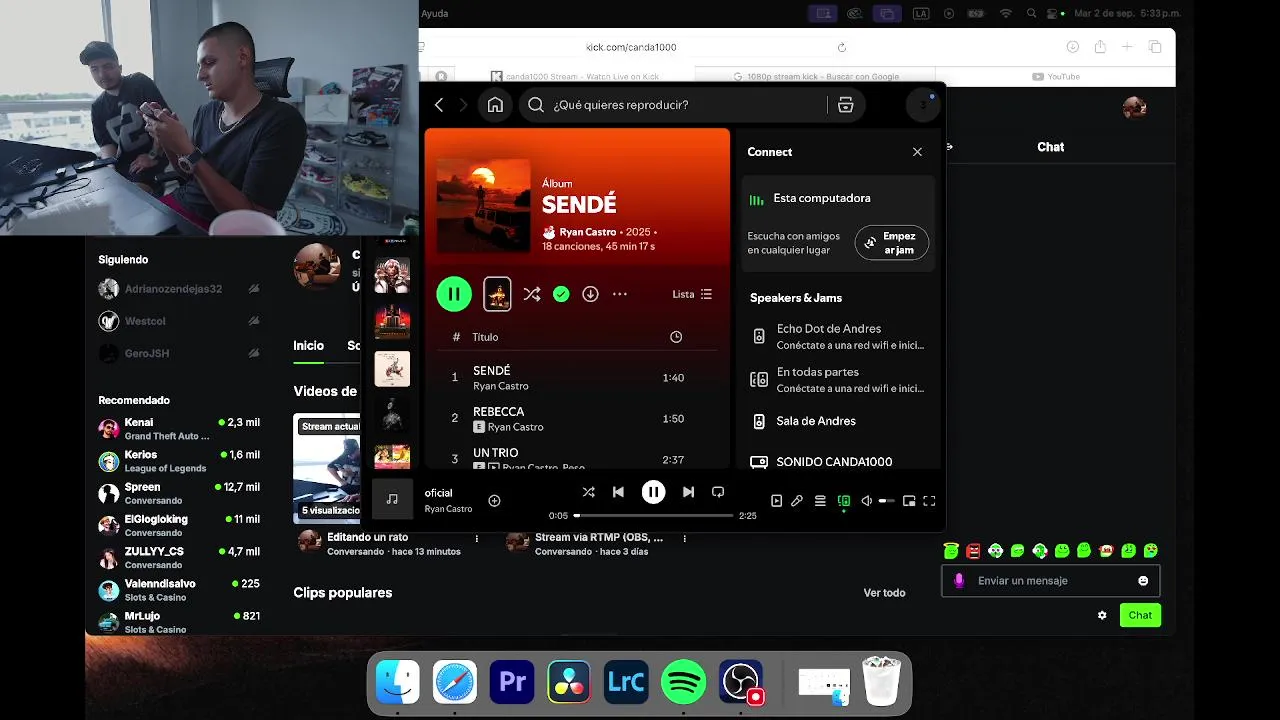Open Safari's share icon
The height and width of the screenshot is (720, 1280).
pos(1100,47)
